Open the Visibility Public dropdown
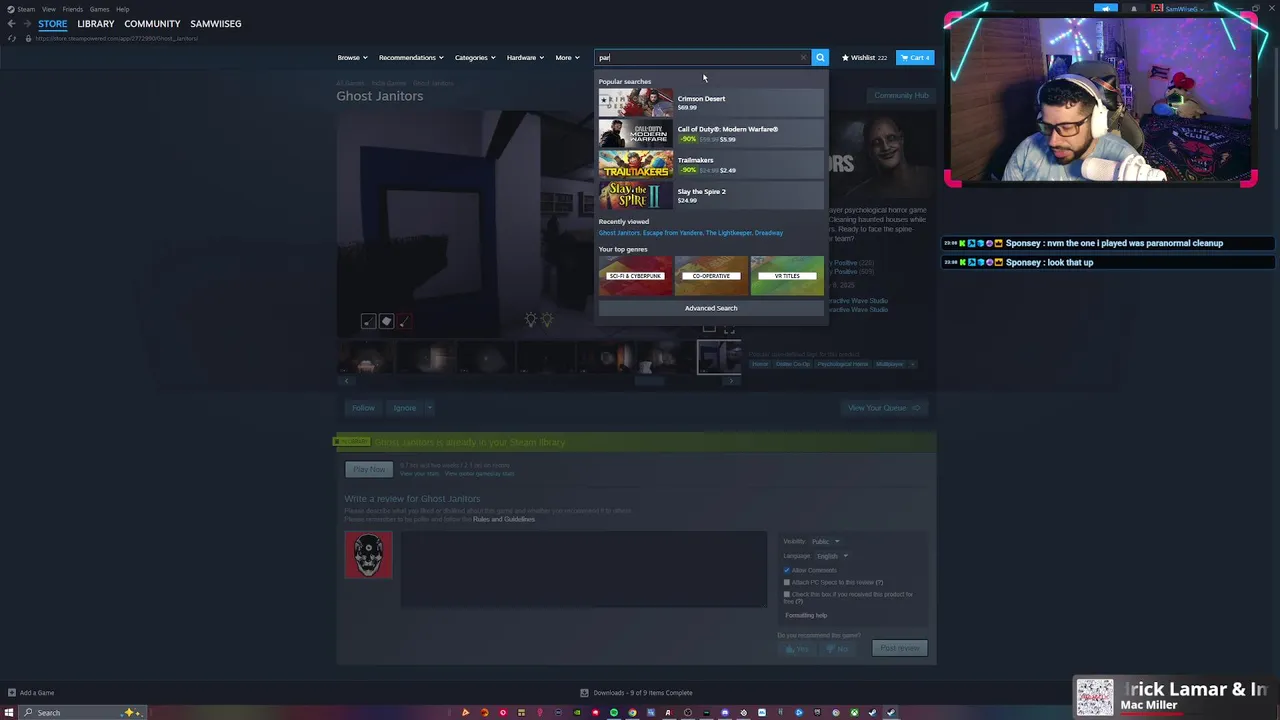The width and height of the screenshot is (1280, 720). [x=825, y=541]
